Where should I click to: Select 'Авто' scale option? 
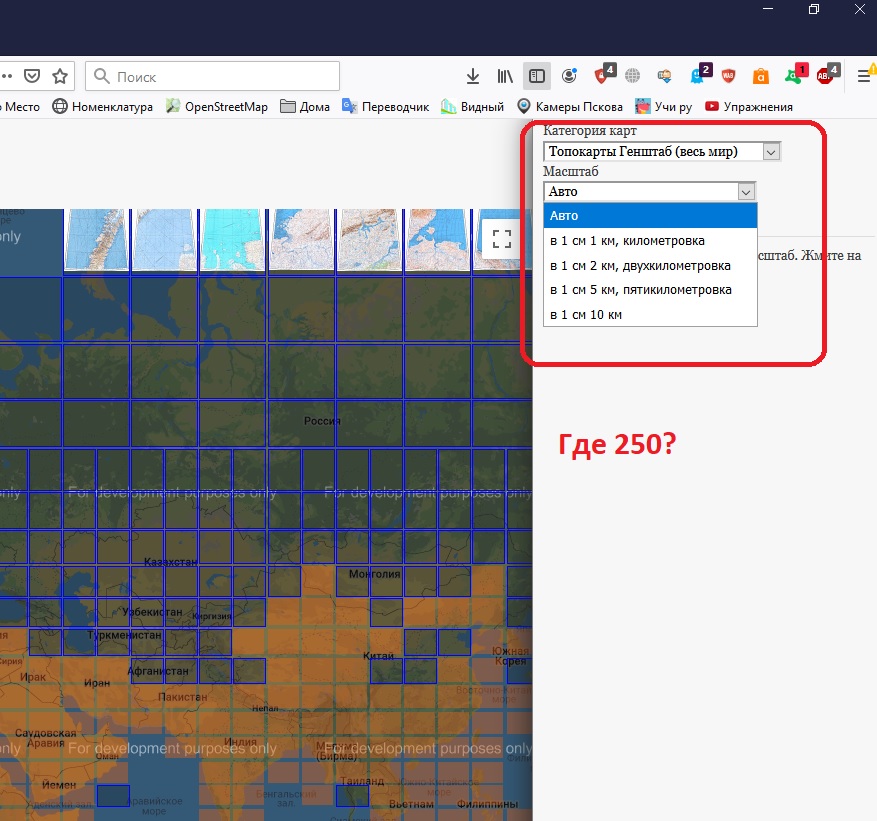650,216
